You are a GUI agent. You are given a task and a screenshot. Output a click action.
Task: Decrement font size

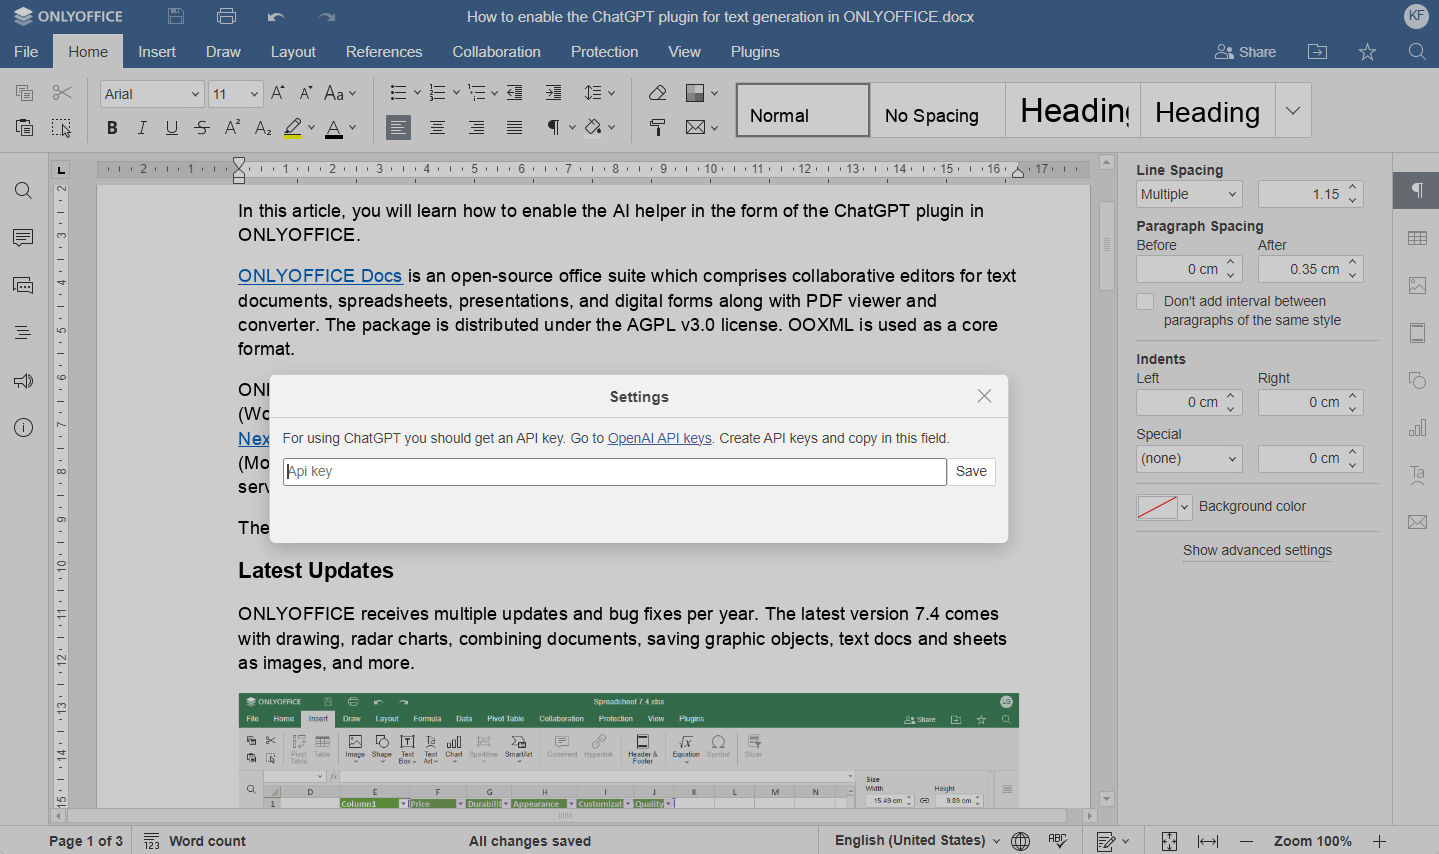[x=306, y=93]
